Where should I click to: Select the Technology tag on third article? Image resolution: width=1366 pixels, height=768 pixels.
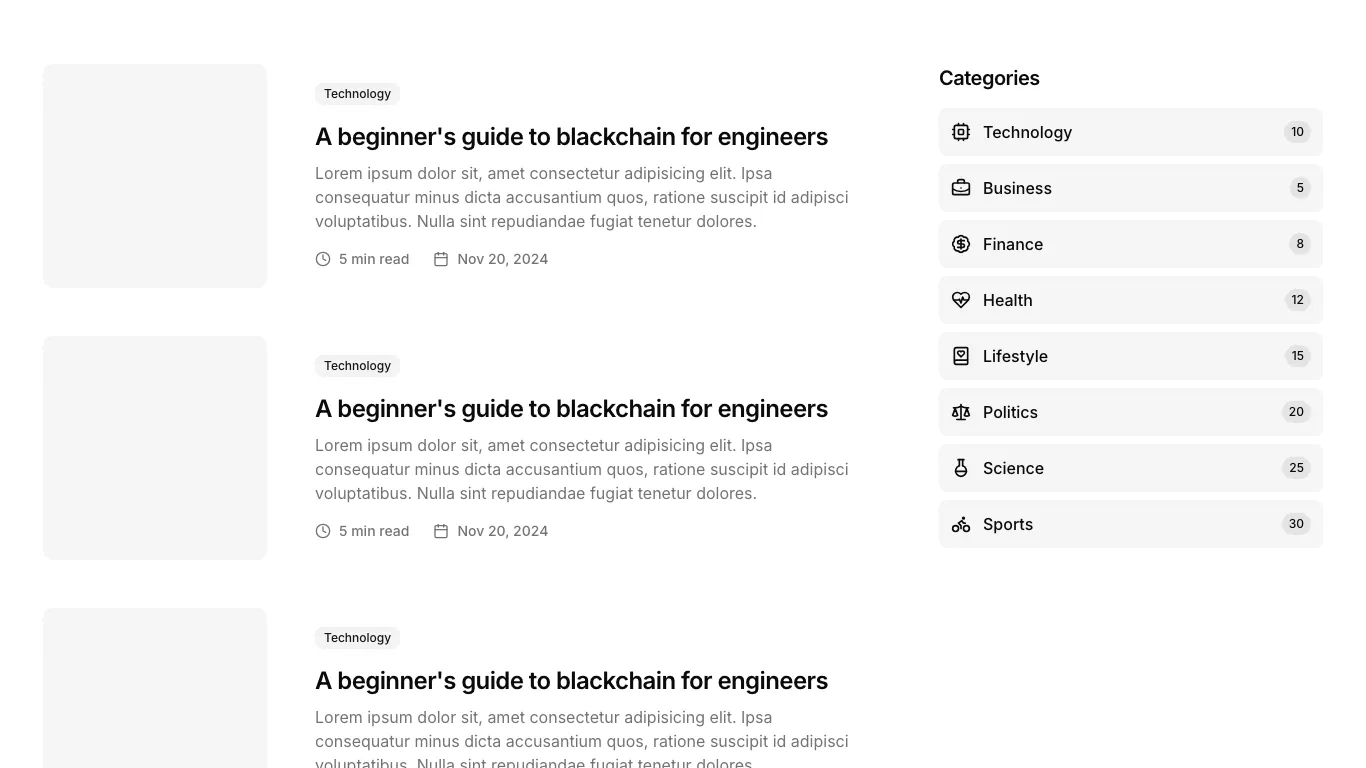click(357, 638)
